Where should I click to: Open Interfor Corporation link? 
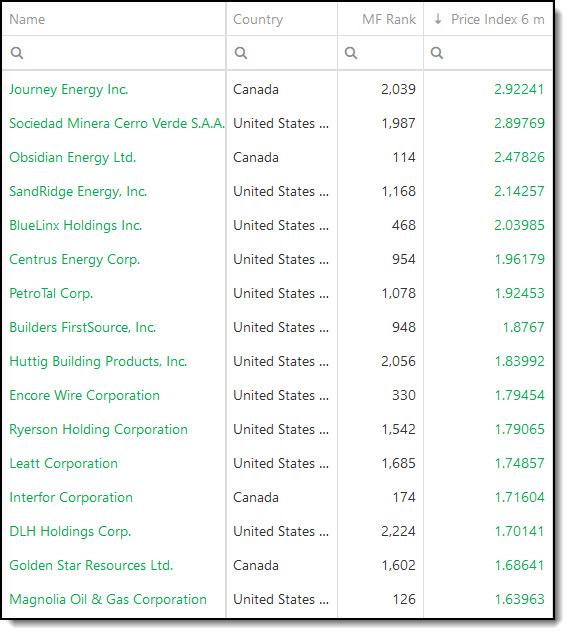[x=71, y=497]
